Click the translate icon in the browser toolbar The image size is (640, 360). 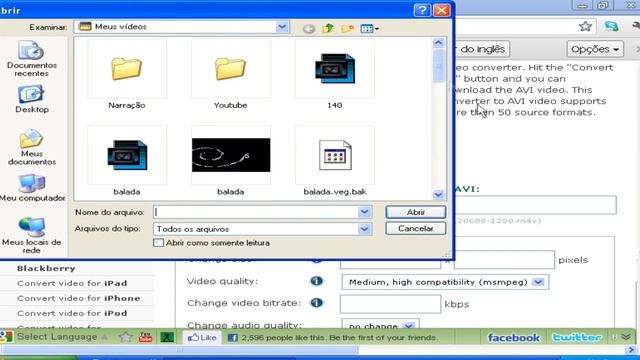coord(611,27)
